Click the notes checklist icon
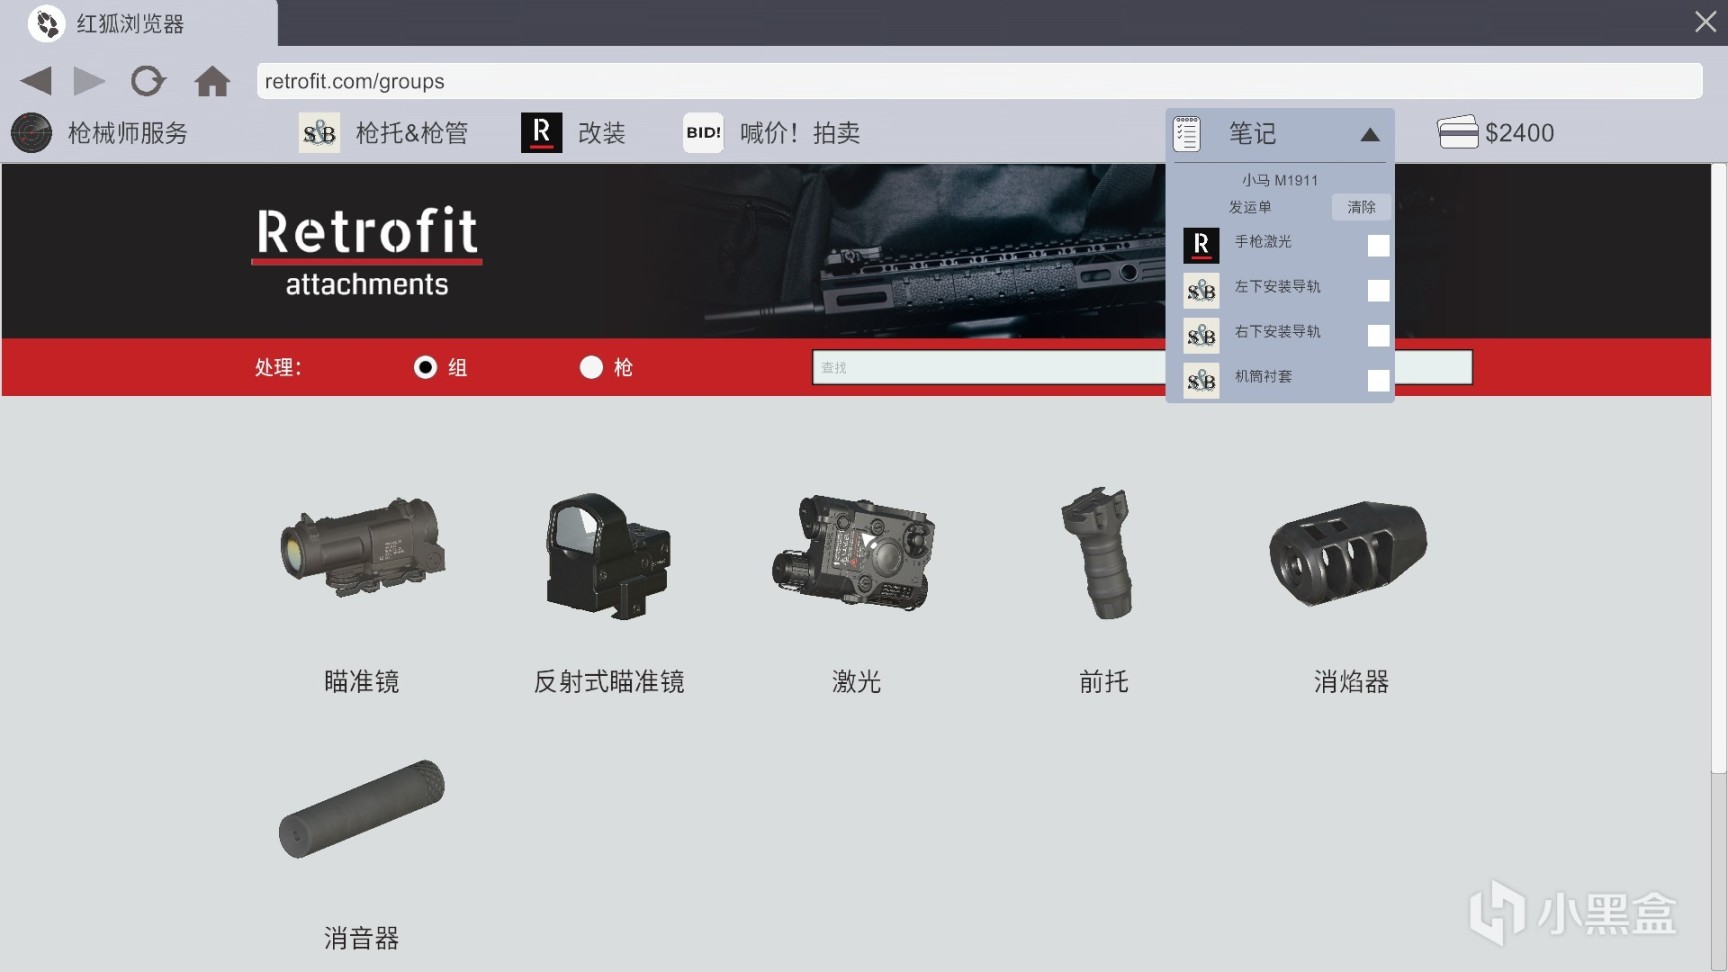The width and height of the screenshot is (1728, 972). click(1187, 133)
